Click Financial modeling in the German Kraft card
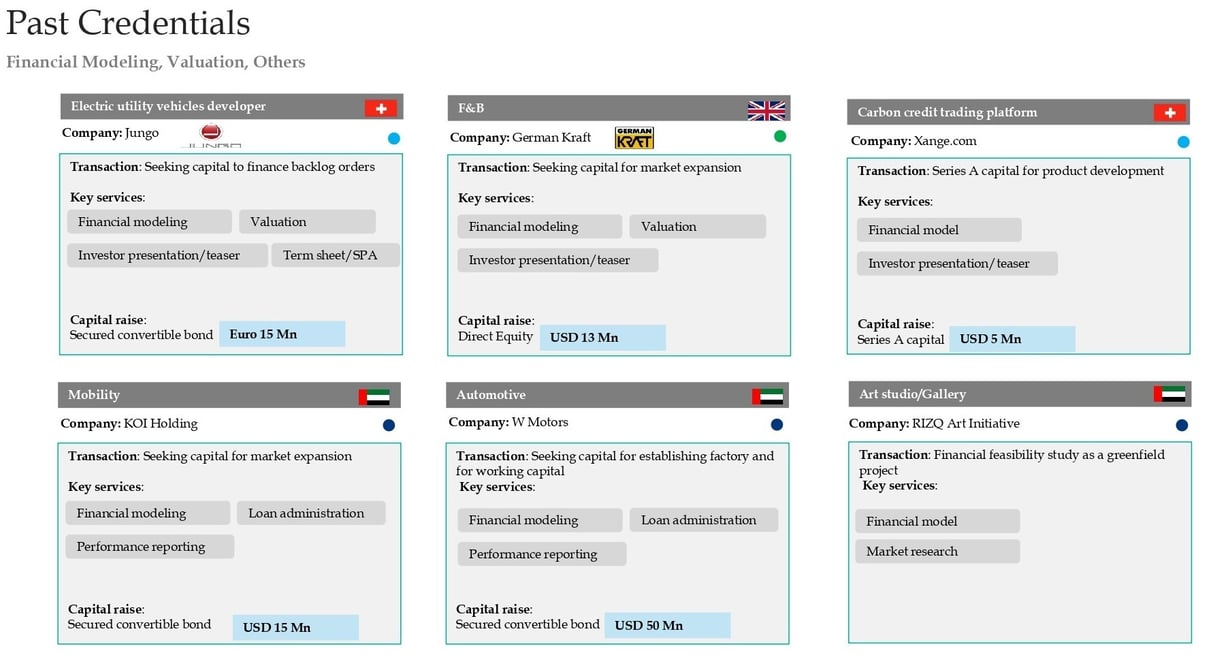This screenshot has height=655, width=1224. [x=540, y=227]
